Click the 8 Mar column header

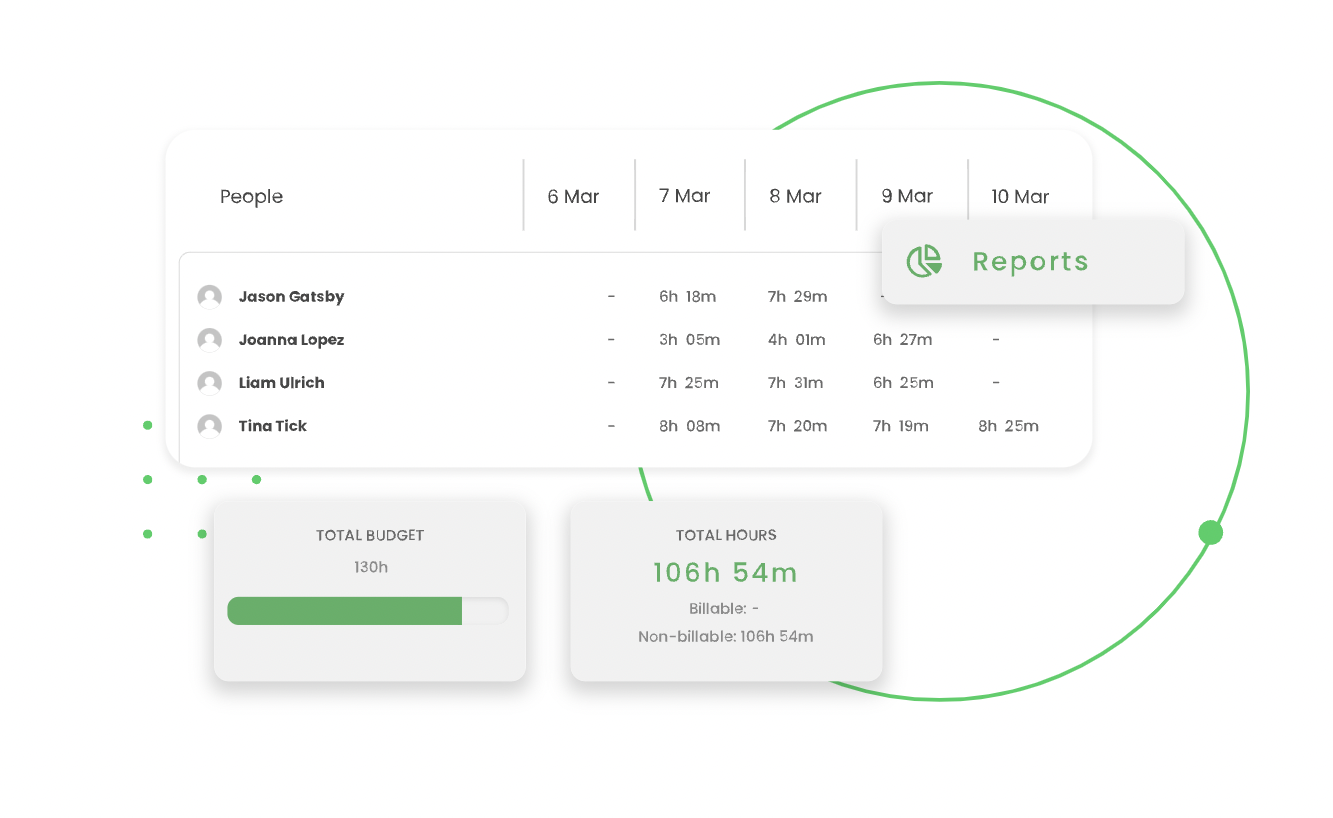click(795, 197)
